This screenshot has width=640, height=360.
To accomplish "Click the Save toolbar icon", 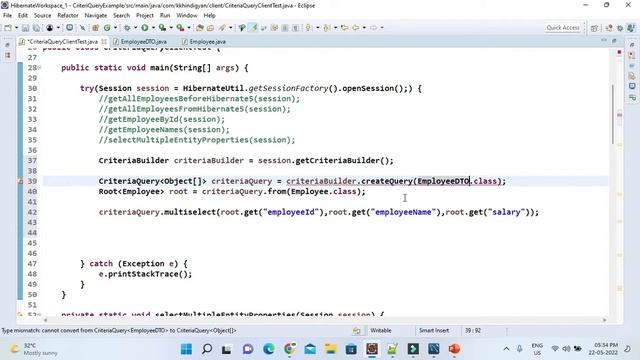I will (x=25, y=28).
